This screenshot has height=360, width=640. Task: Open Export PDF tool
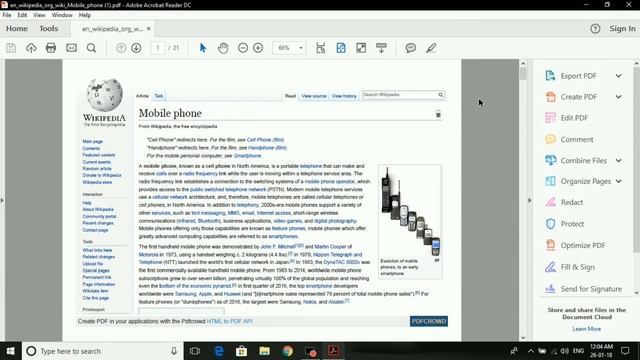coord(578,76)
